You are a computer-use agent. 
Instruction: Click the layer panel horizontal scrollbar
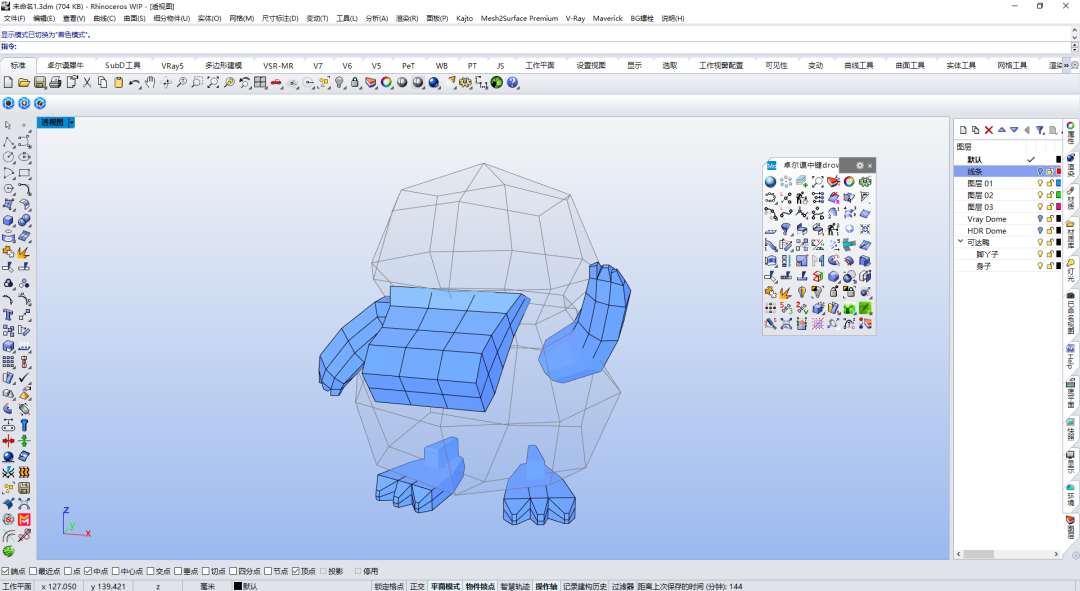coord(1006,554)
